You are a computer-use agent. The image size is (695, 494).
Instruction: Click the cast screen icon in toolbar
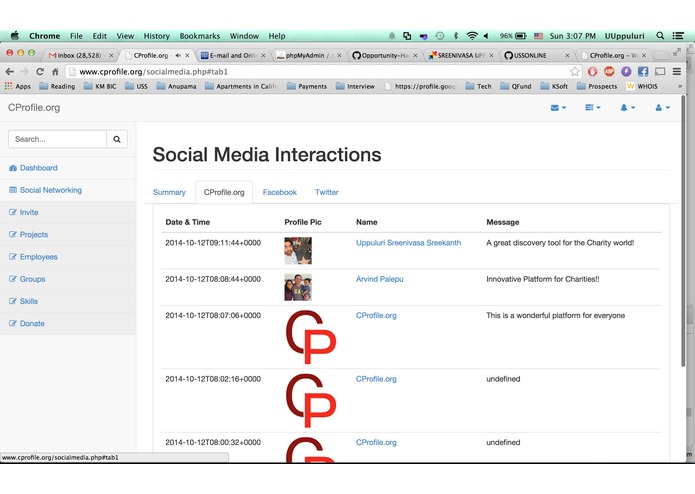tap(660, 71)
